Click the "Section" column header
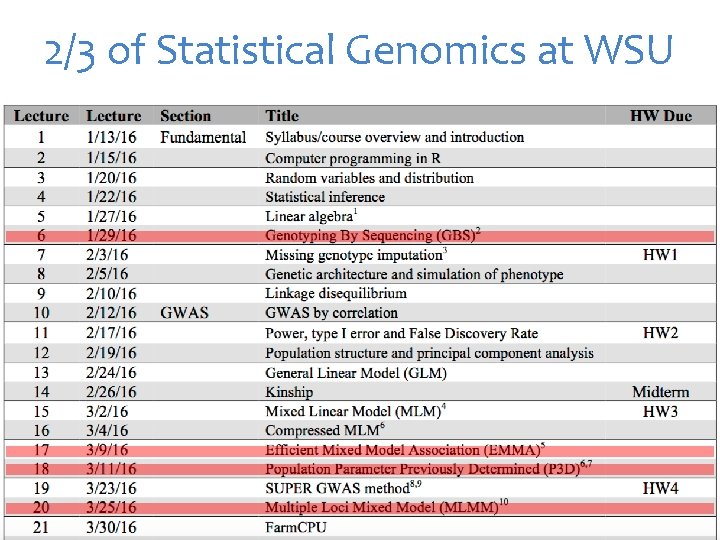Viewport: 720px width, 540px height. click(185, 116)
